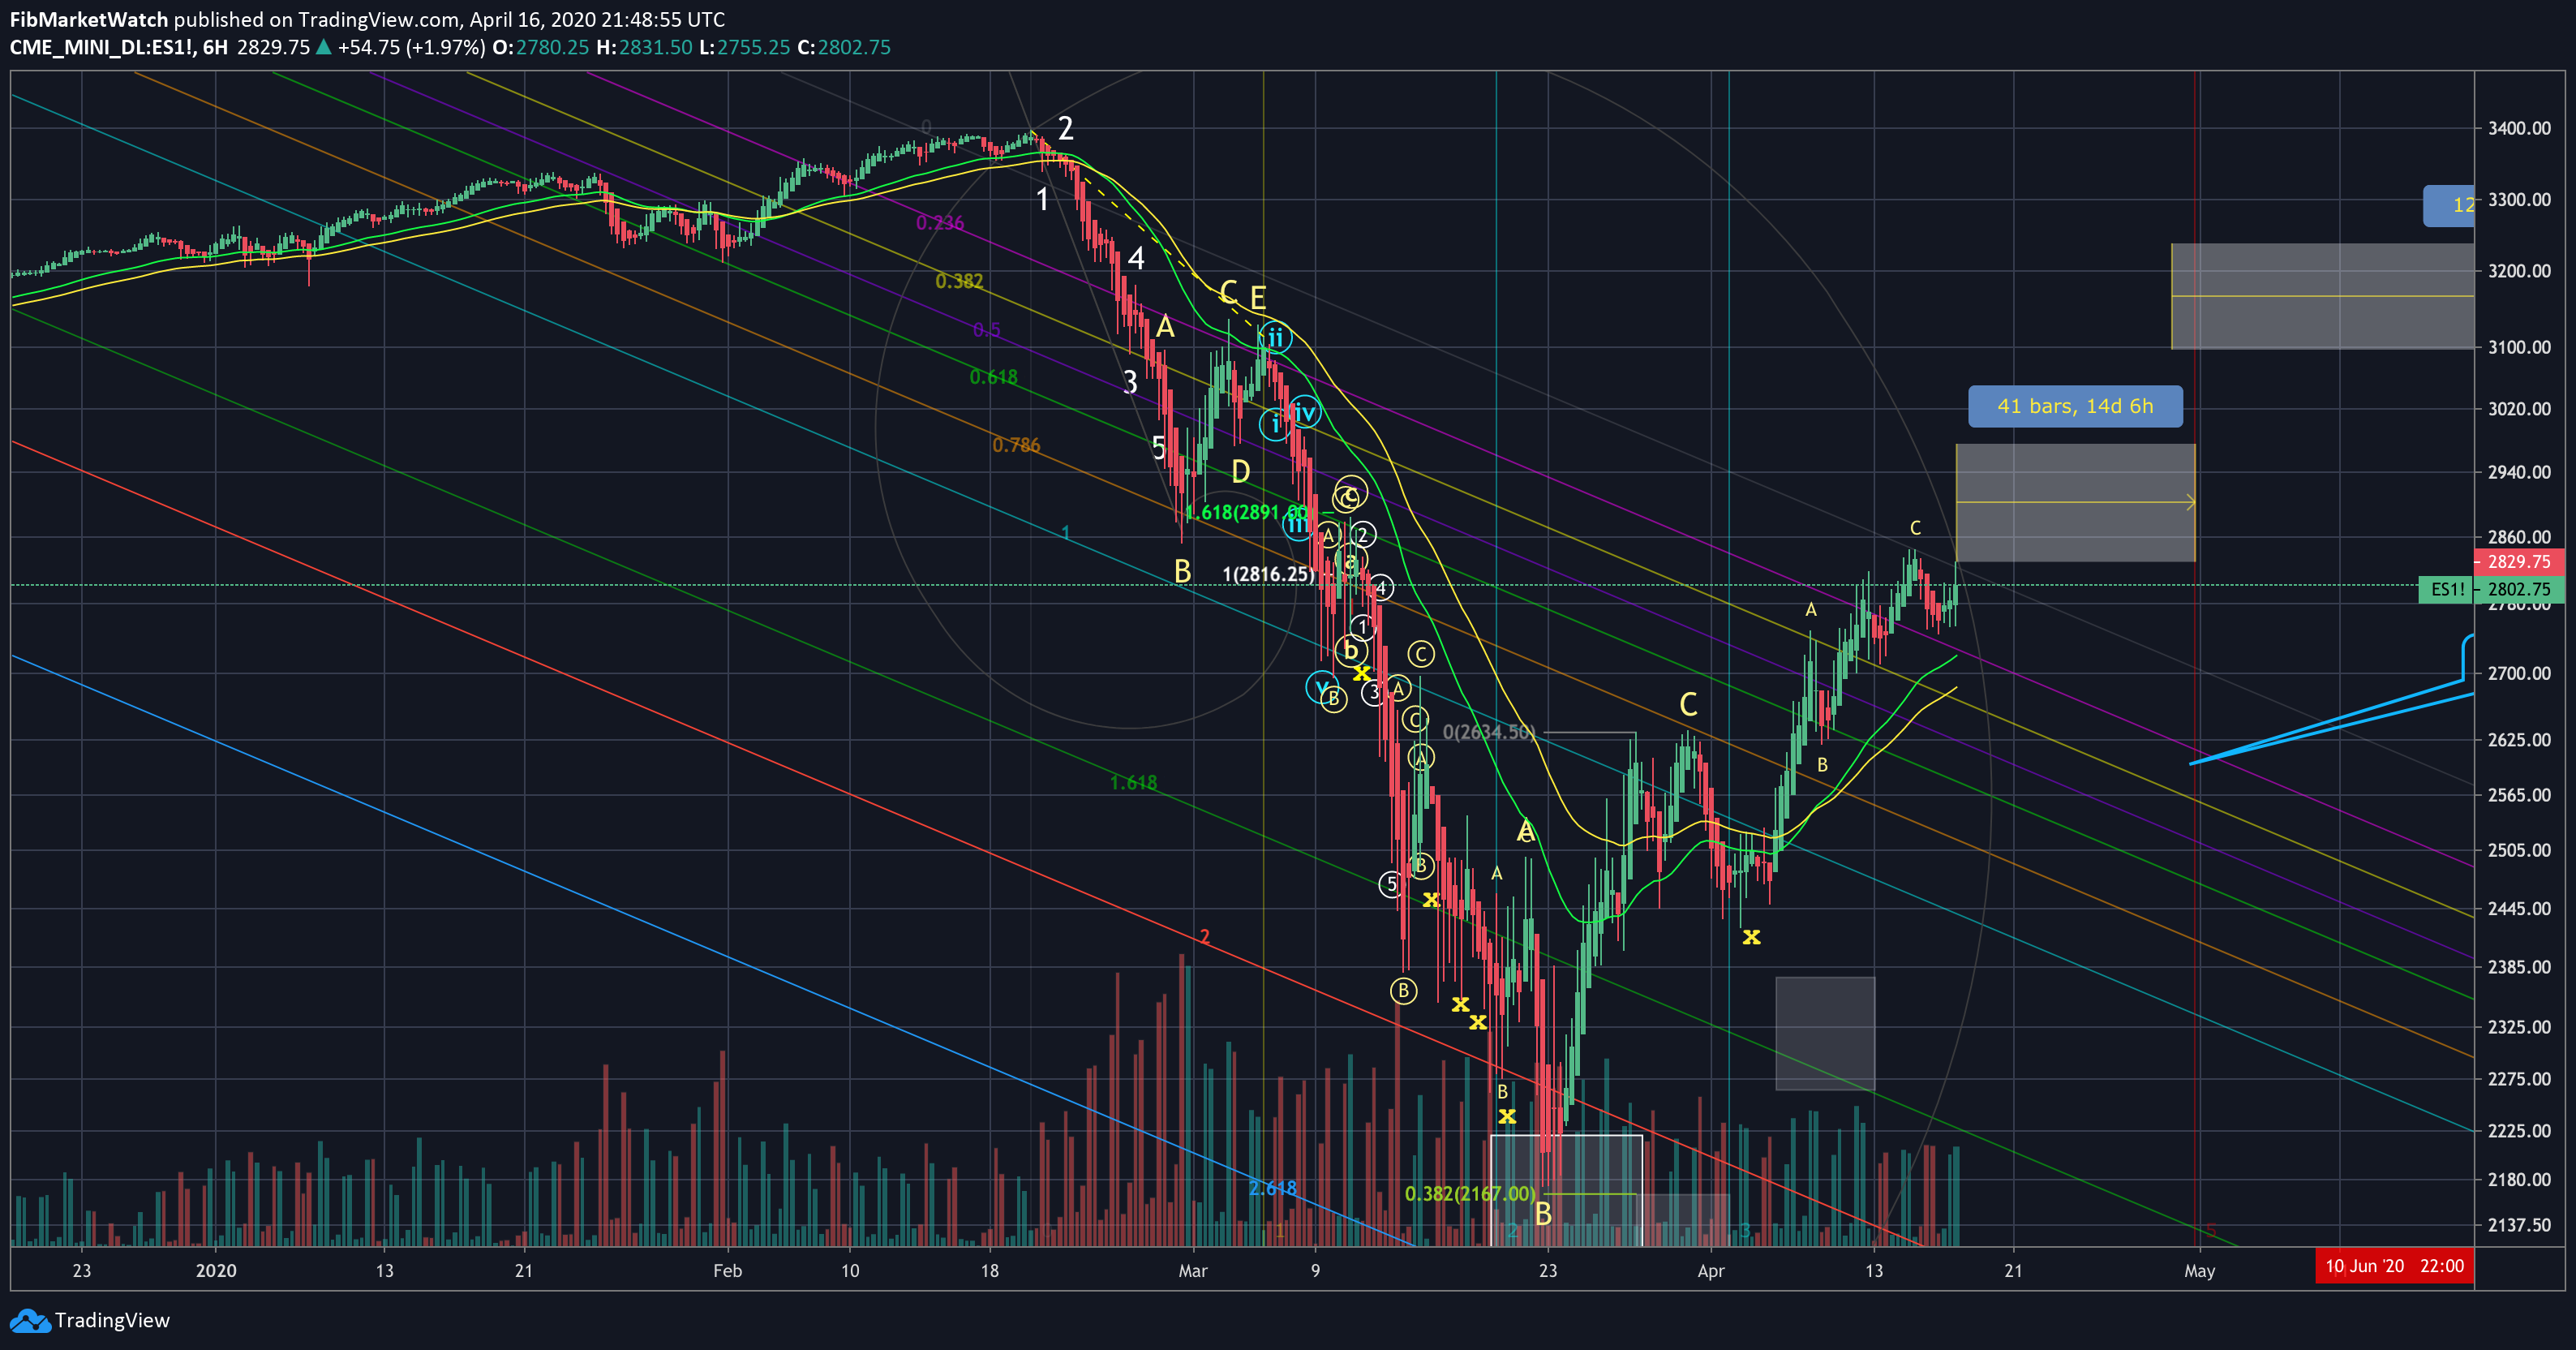This screenshot has height=1350, width=2576.
Task: Click the red "10 Jun '20 22:00" date label
Action: coord(2394,1266)
